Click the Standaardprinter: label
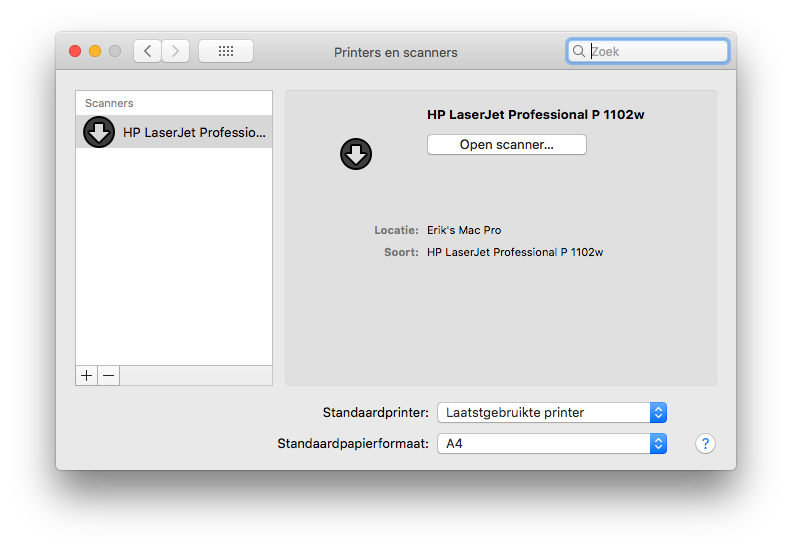 376,413
